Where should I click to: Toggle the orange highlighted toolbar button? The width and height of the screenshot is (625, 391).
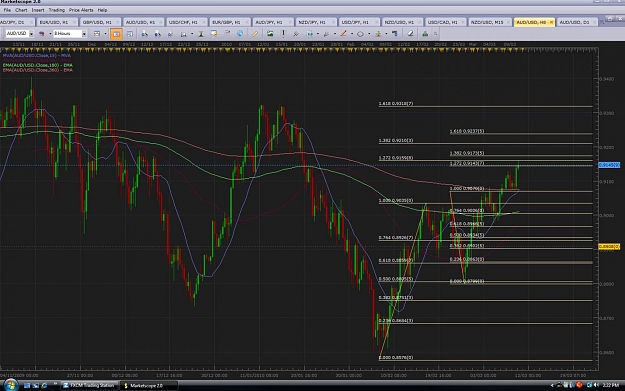tap(116, 34)
